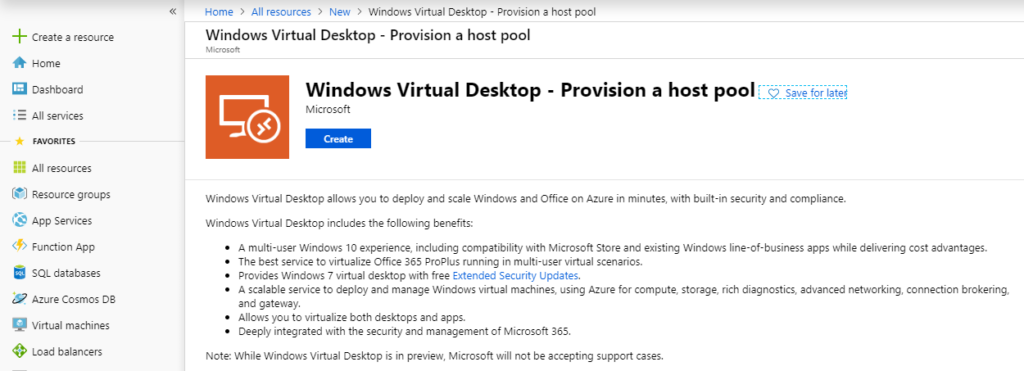Viewport: 1024px width, 371px height.
Task: Click the Windows Virtual Desktop orange logo
Action: pos(247,117)
